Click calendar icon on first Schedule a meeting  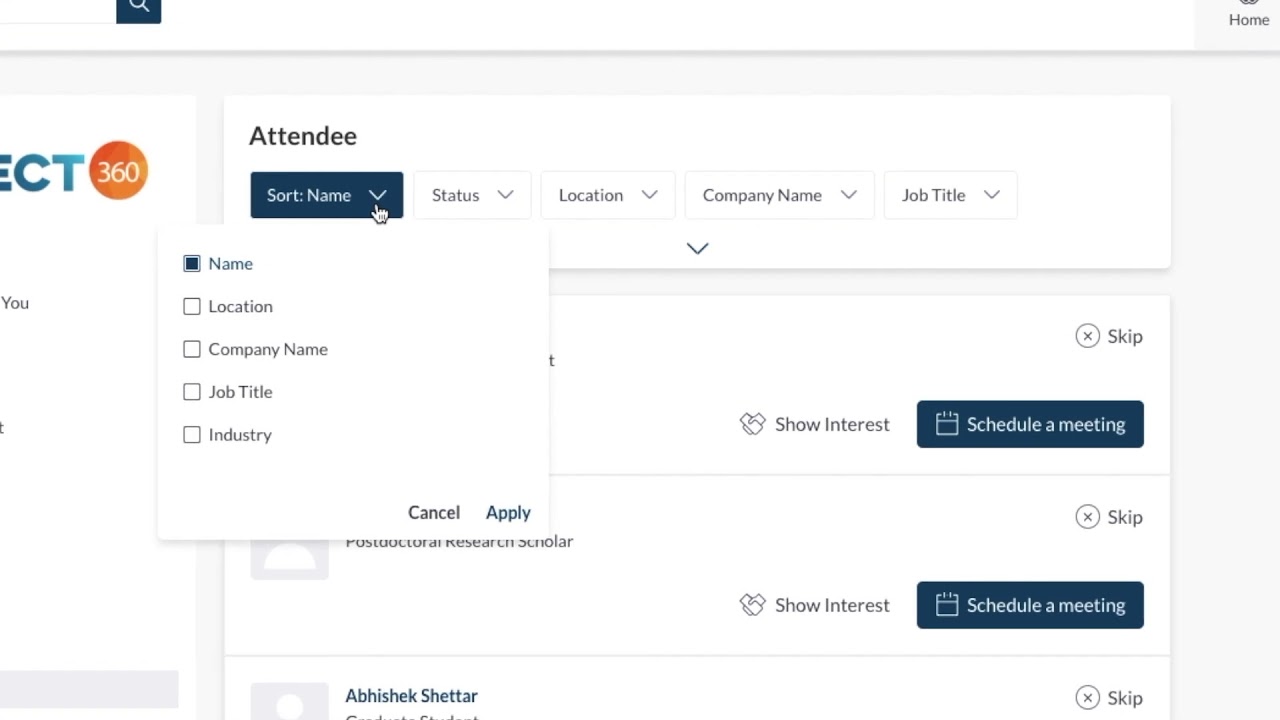coord(946,424)
